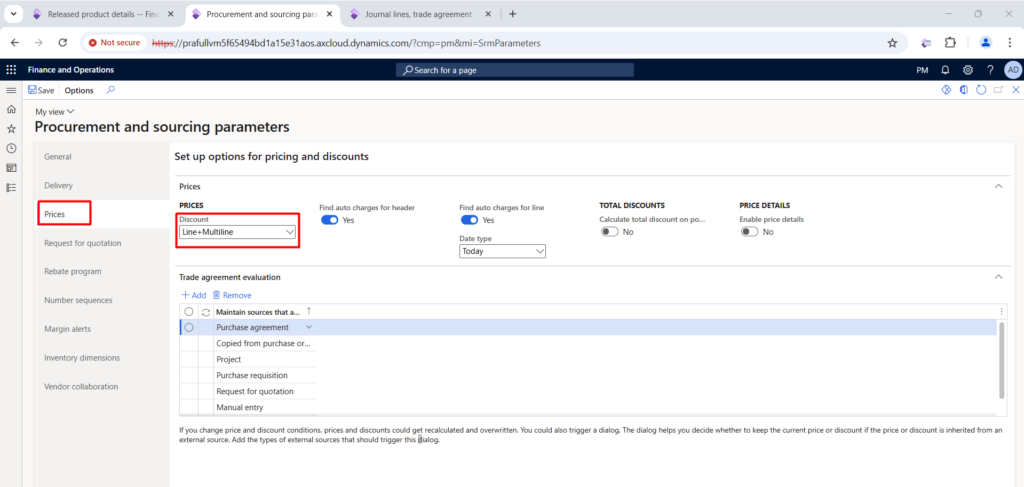Open the browser profile icon

click(985, 42)
